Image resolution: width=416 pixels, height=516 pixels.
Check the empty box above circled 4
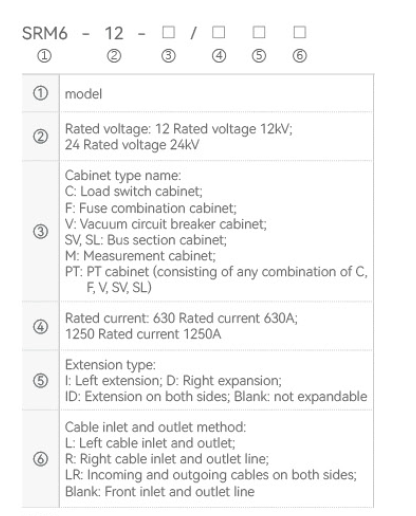[x=219, y=32]
